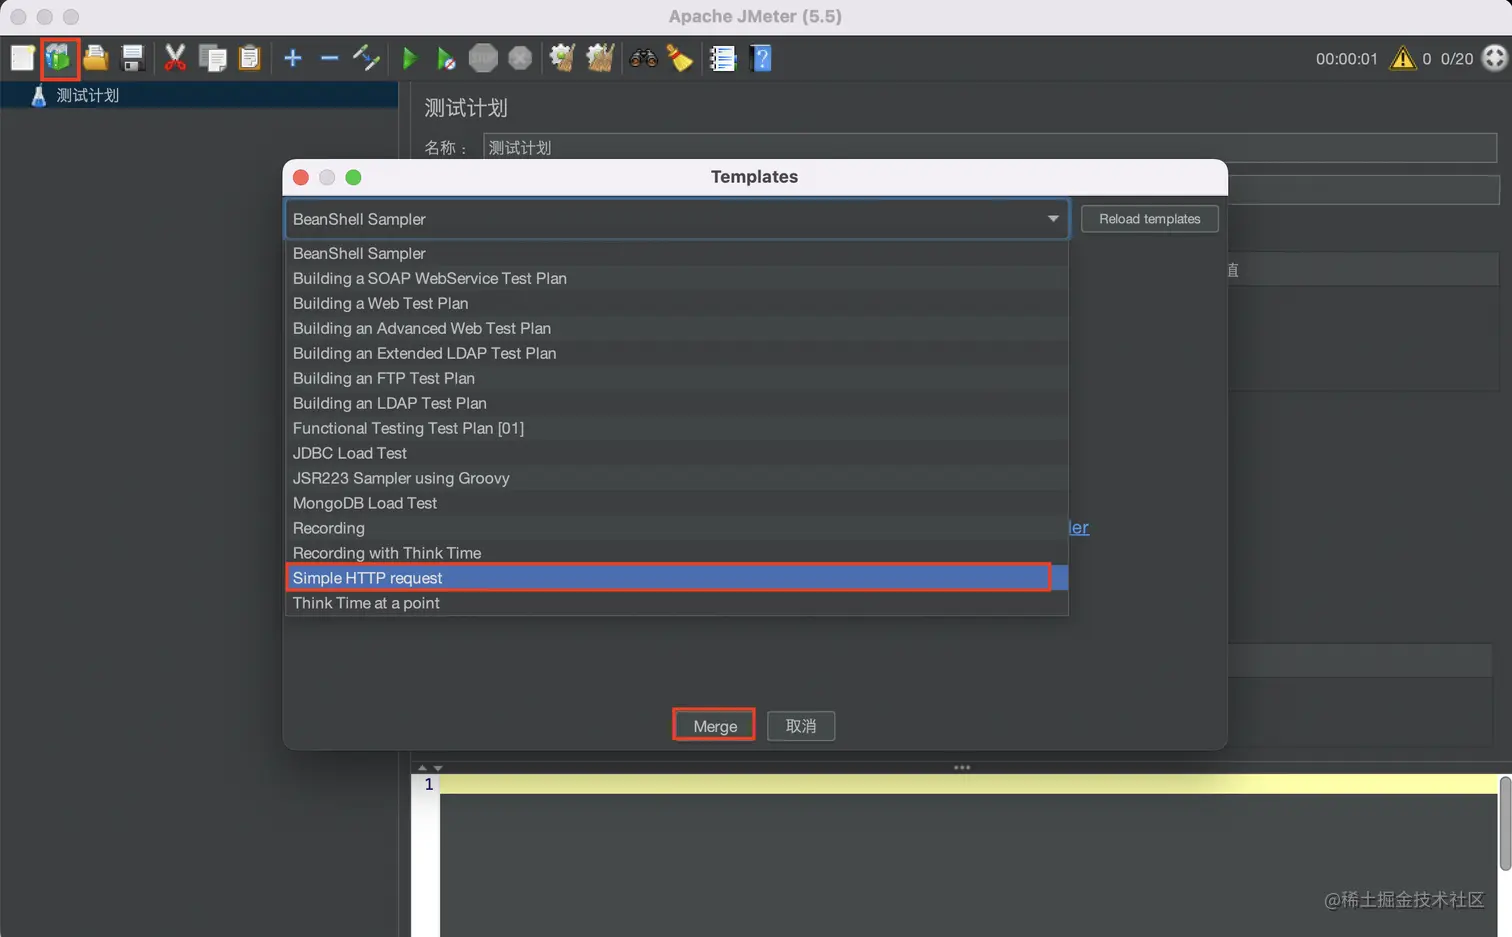
Task: Click the partially hidden blue hyperlink
Action: pos(1079,527)
